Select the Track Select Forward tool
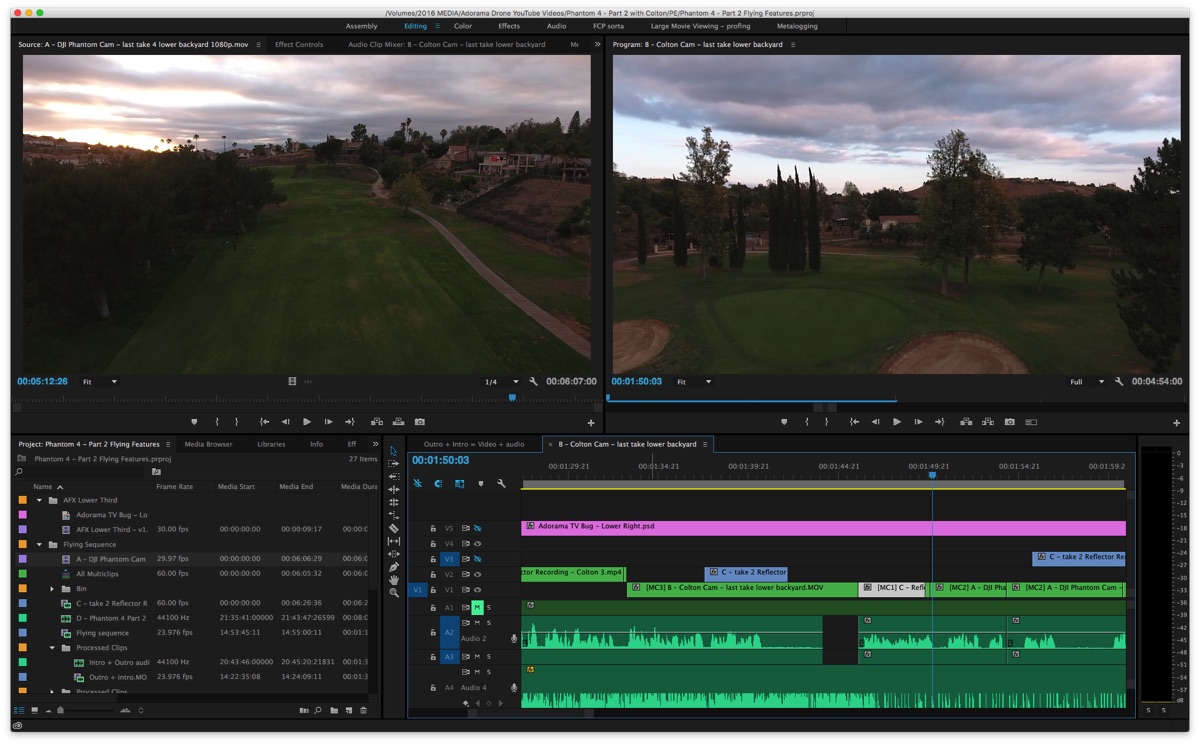 pyautogui.click(x=394, y=464)
